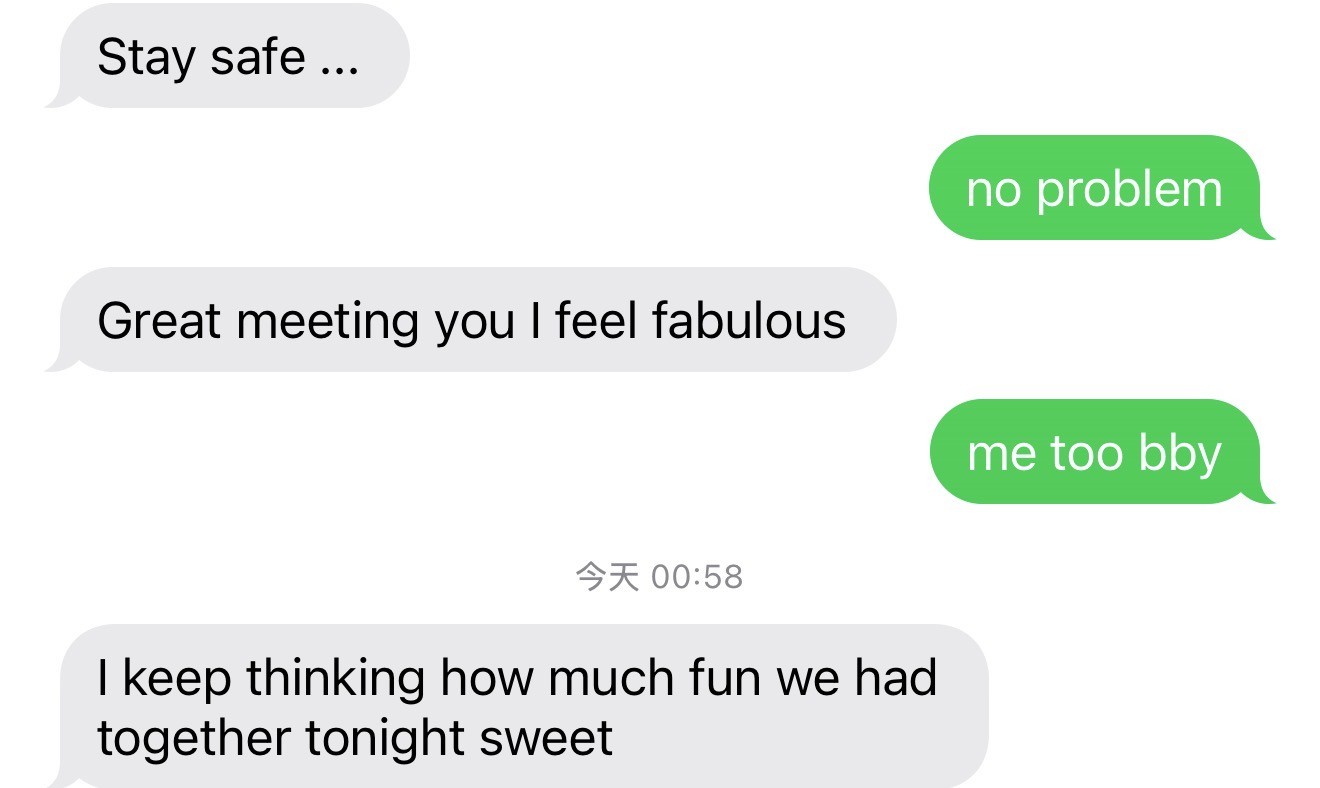Click the ellipsis after "Stay safe"
This screenshot has height=788, width=1320.
(x=339, y=62)
